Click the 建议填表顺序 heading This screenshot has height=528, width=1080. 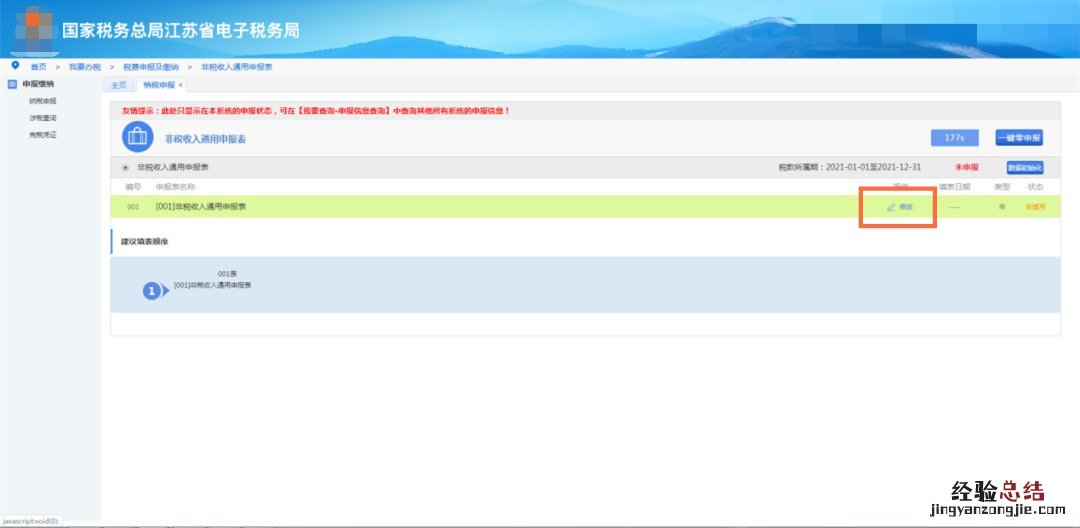pos(145,242)
